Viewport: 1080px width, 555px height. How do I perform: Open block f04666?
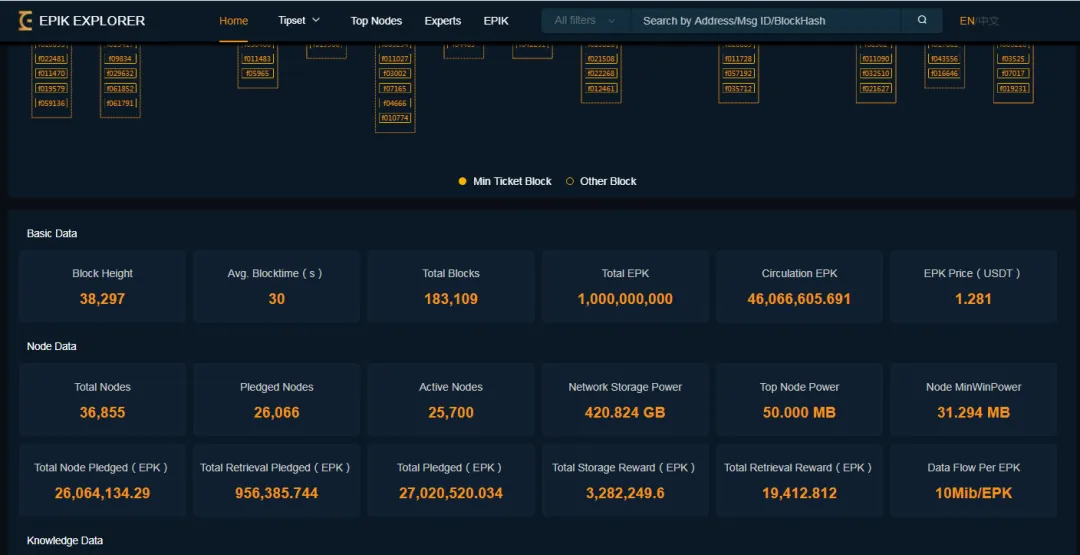click(x=395, y=103)
